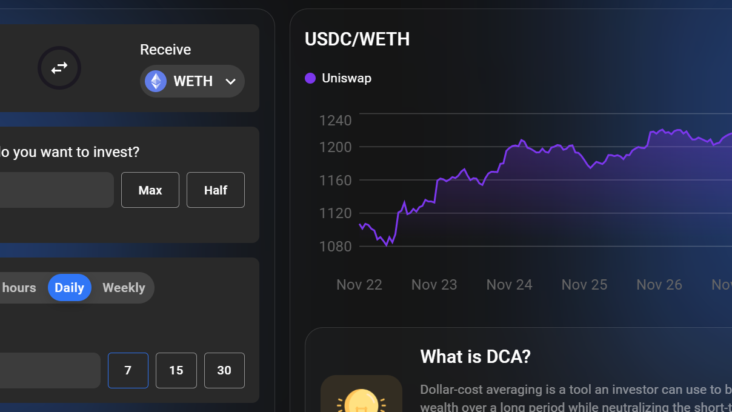
Task: Click the Nov 24 date on chart axis
Action: (509, 285)
